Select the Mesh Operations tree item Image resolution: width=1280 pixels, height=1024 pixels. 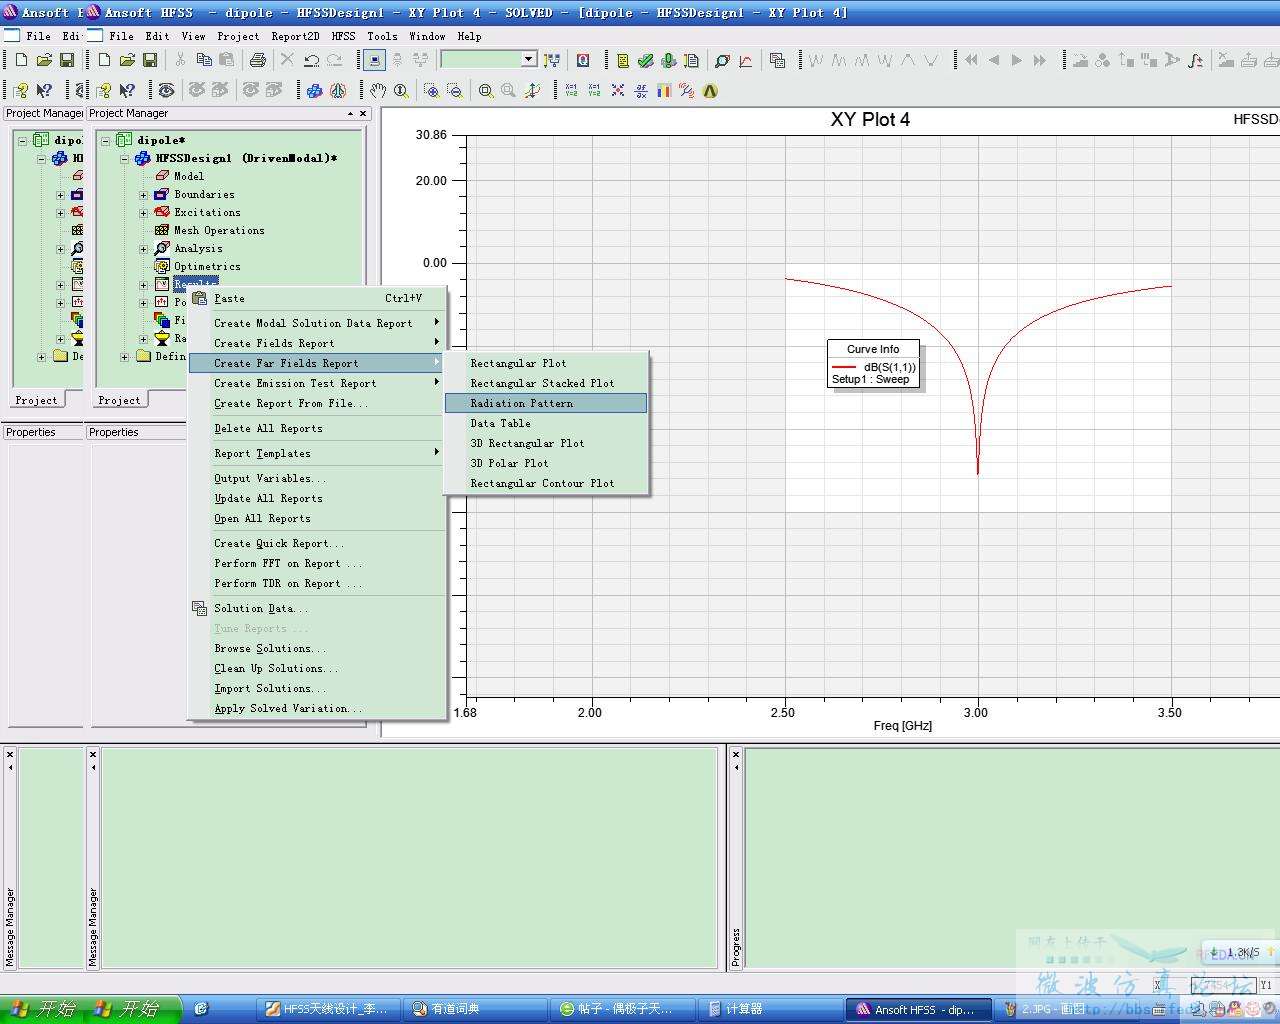coord(219,230)
